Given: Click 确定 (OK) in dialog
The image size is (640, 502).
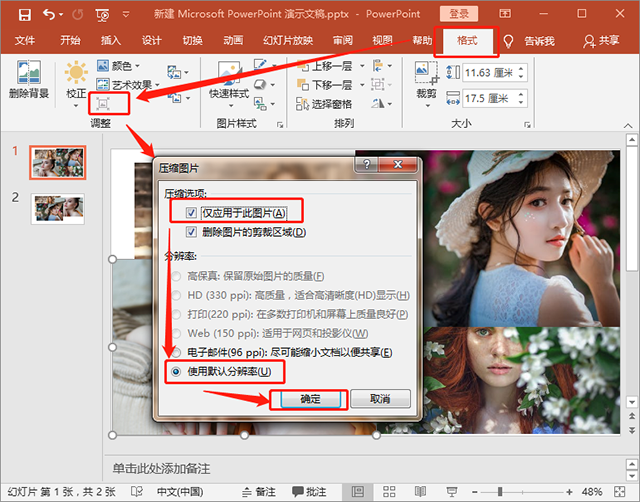Looking at the screenshot, I should pos(310,399).
